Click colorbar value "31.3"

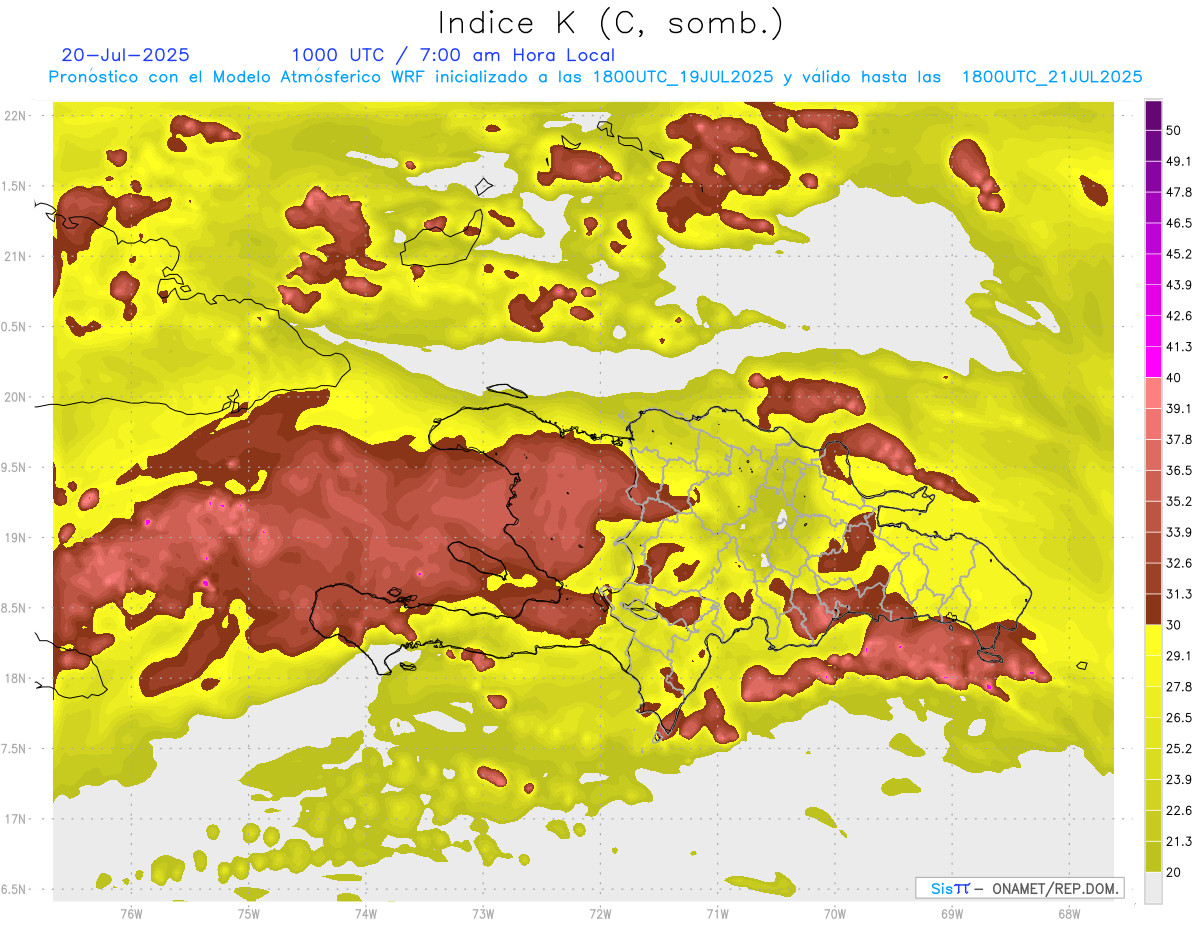pyautogui.click(x=1179, y=594)
